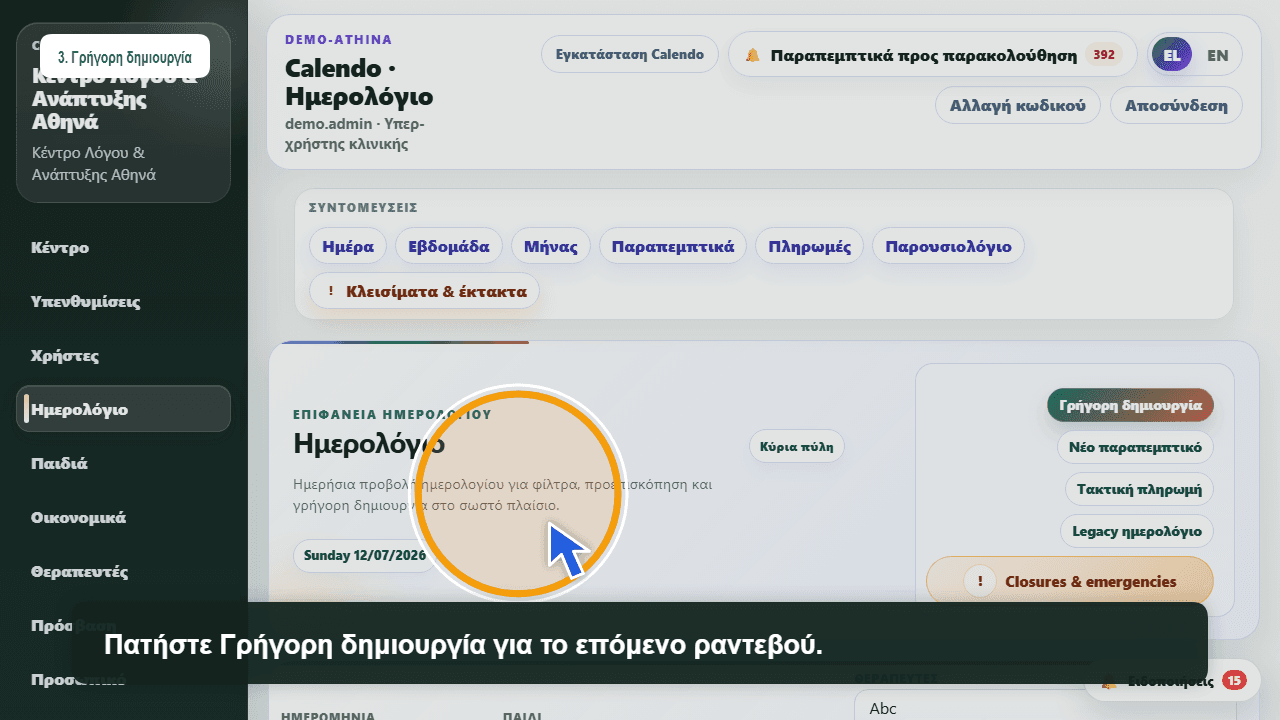Screen dimensions: 1280x720
Task: Click the ΣΥΝΤΟΜΕΥΣΕΙΣ section label
Action: tap(363, 208)
